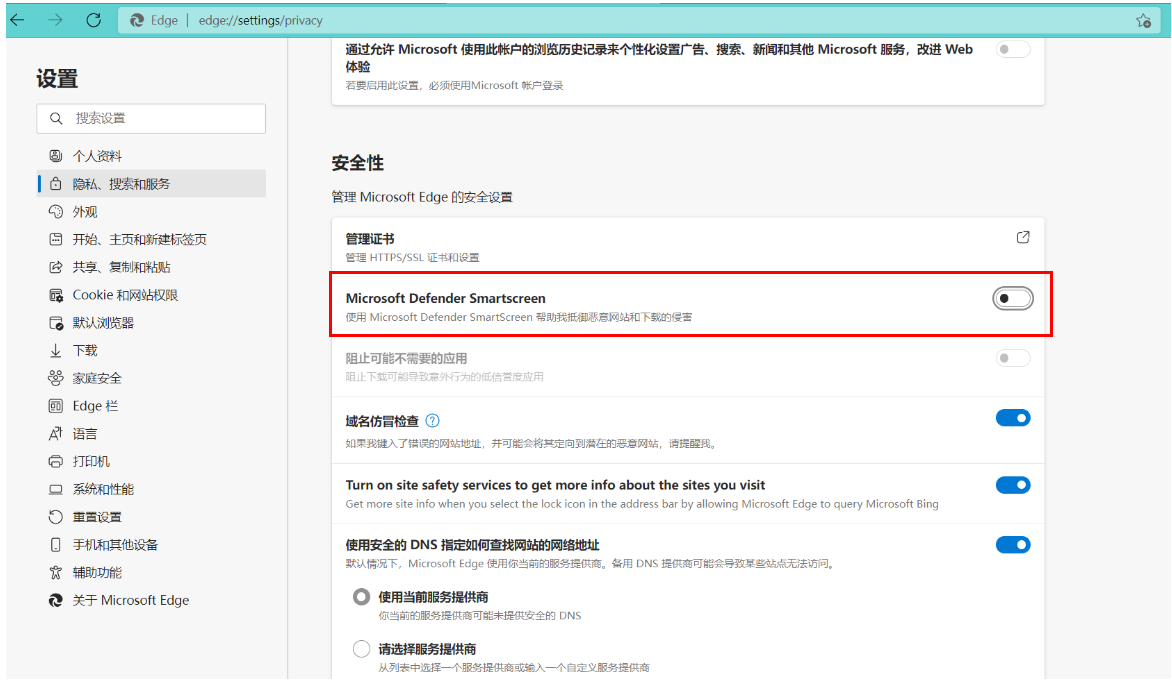
Task: Click the 辅助功能 accessibility icon
Action: [55, 572]
